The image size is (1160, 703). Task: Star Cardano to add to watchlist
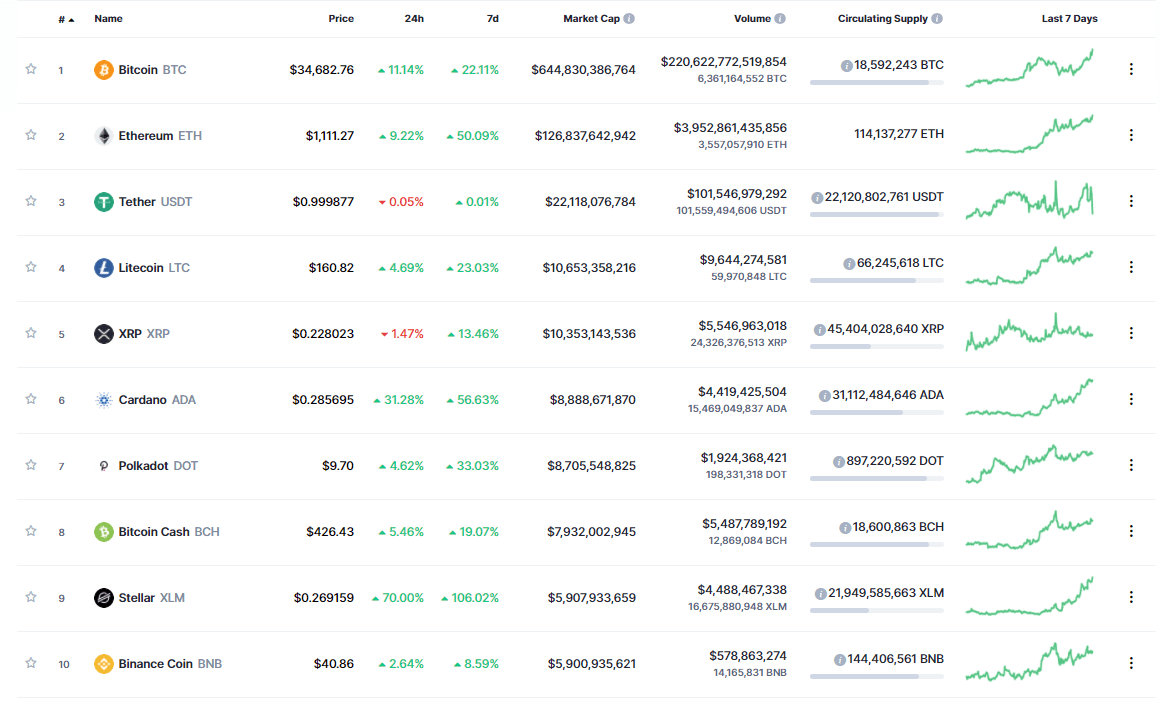[31, 399]
